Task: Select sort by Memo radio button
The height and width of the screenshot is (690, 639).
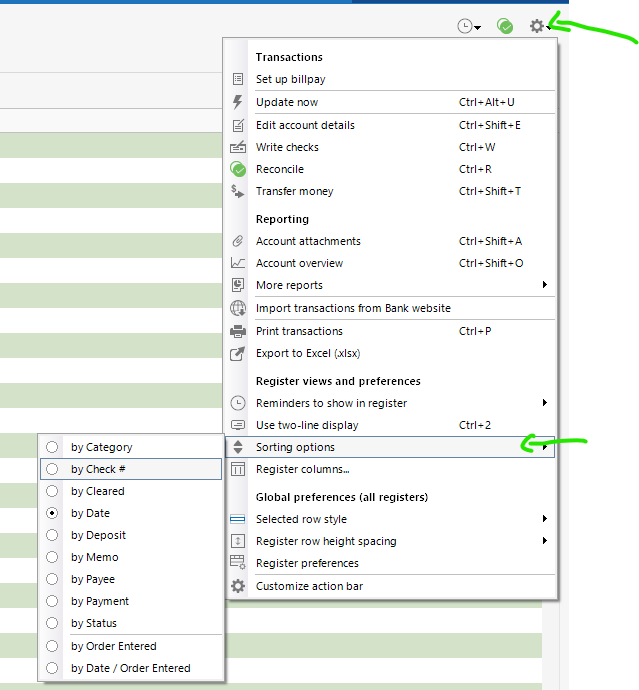Action: 52,557
